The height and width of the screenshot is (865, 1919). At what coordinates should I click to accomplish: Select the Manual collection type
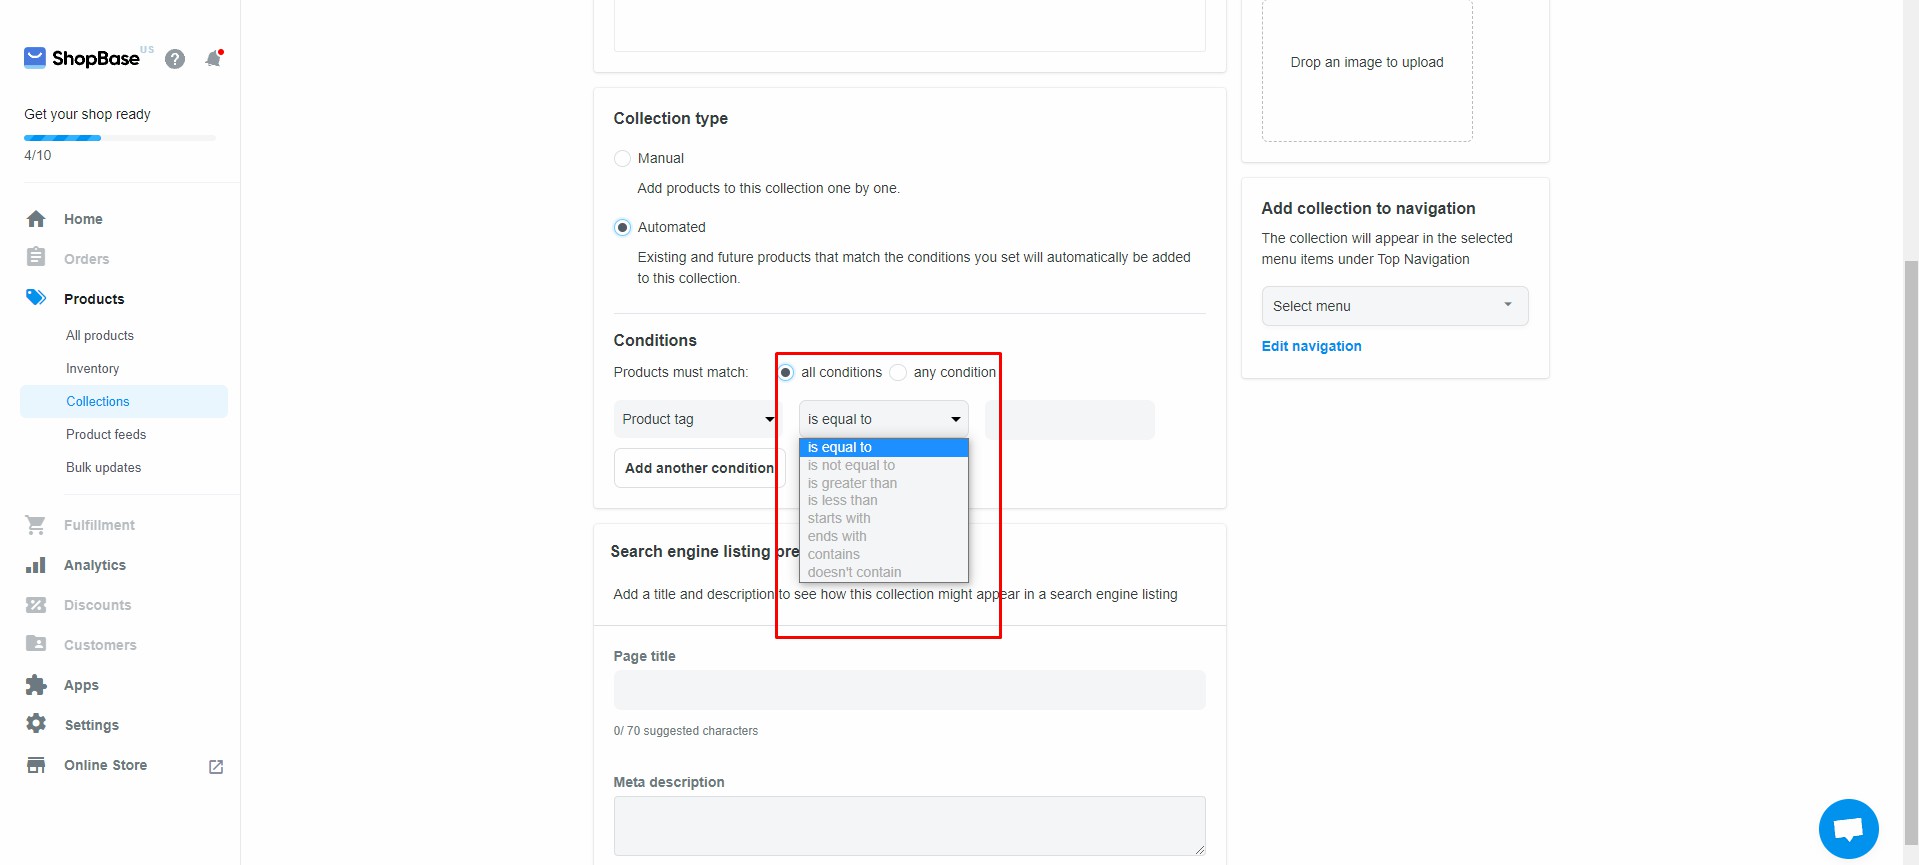click(x=622, y=158)
